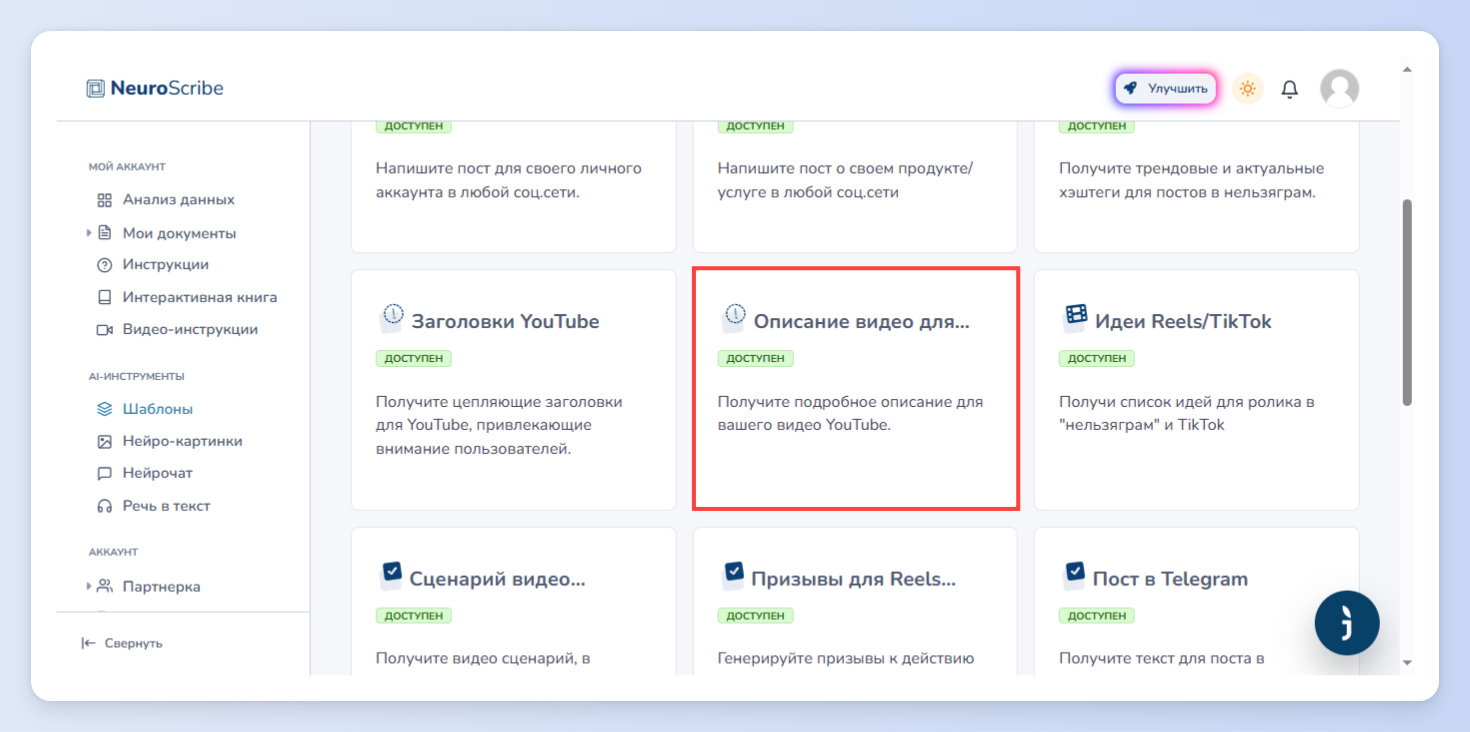Click the Свернуть arrow icon
This screenshot has height=732, width=1470.
tap(88, 643)
